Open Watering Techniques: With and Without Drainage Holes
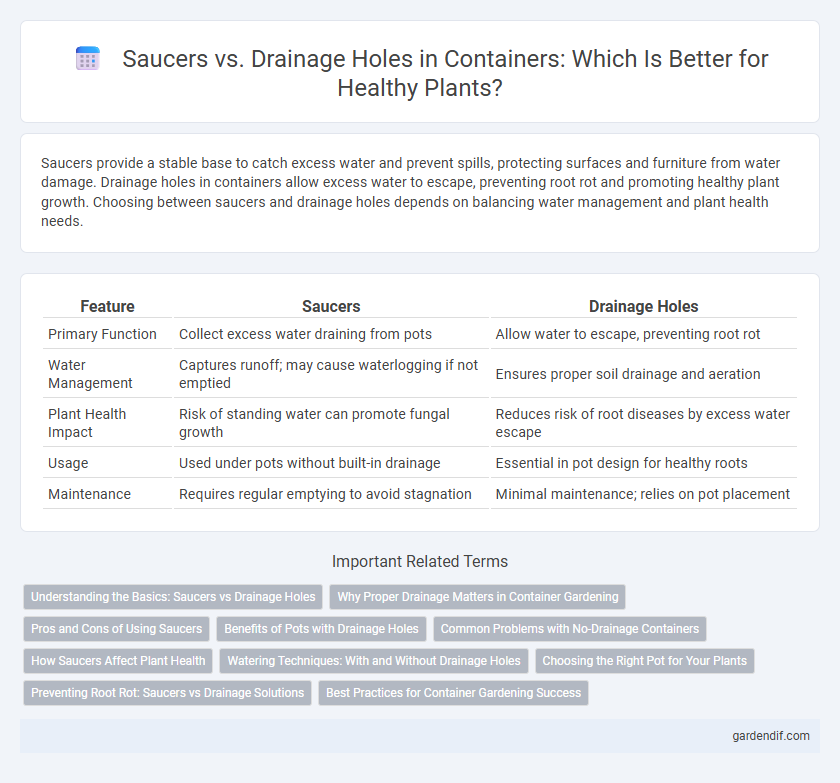This screenshot has height=783, width=840. pyautogui.click(x=374, y=661)
